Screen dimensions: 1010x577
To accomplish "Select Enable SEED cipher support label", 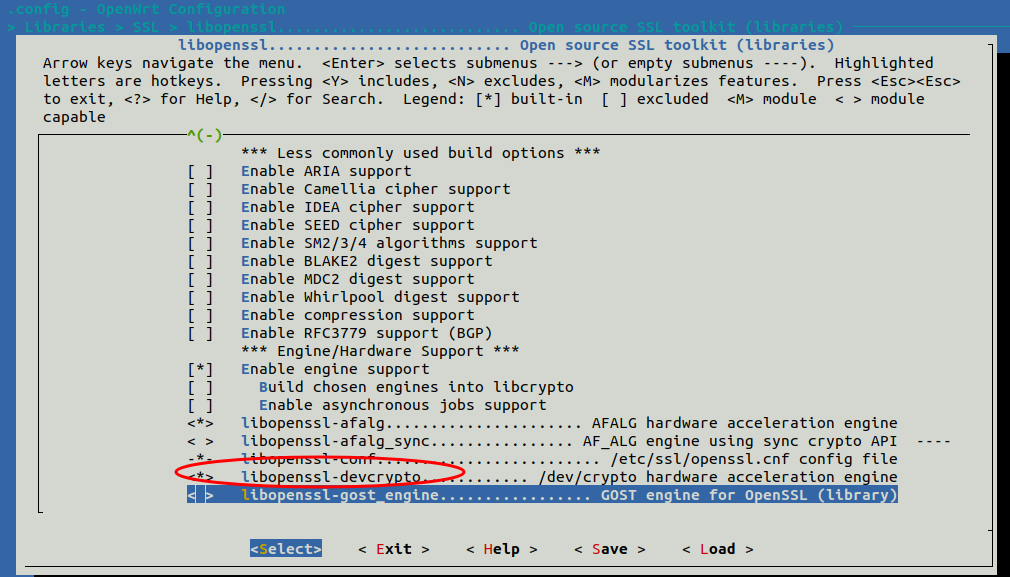I will click(357, 225).
